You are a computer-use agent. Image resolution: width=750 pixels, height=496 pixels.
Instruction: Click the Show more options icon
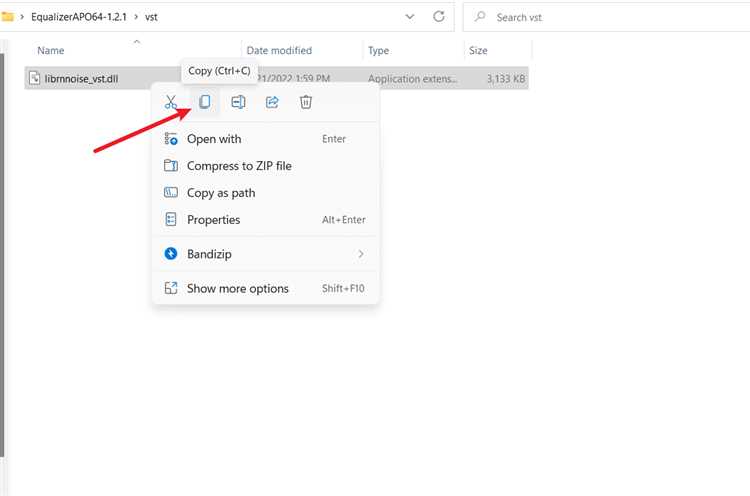pyautogui.click(x=171, y=288)
